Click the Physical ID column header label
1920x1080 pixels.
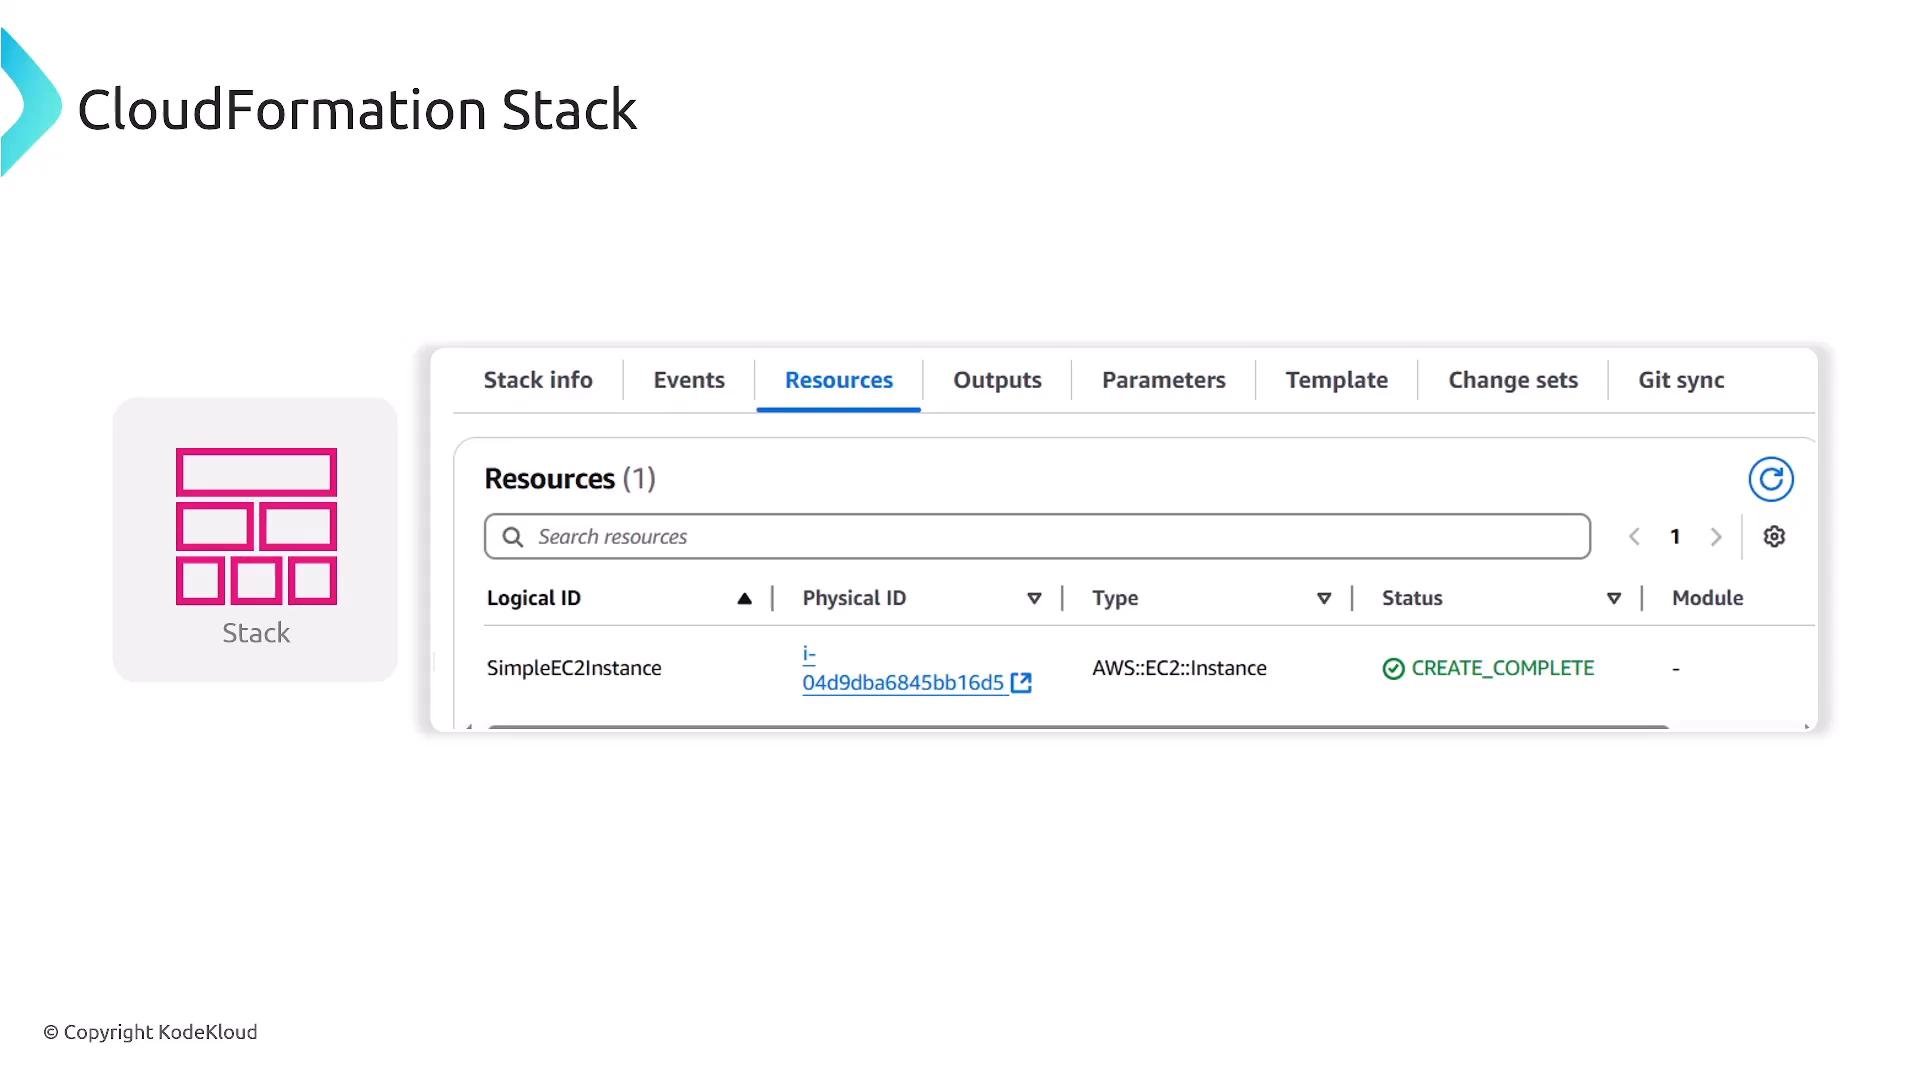(854, 598)
